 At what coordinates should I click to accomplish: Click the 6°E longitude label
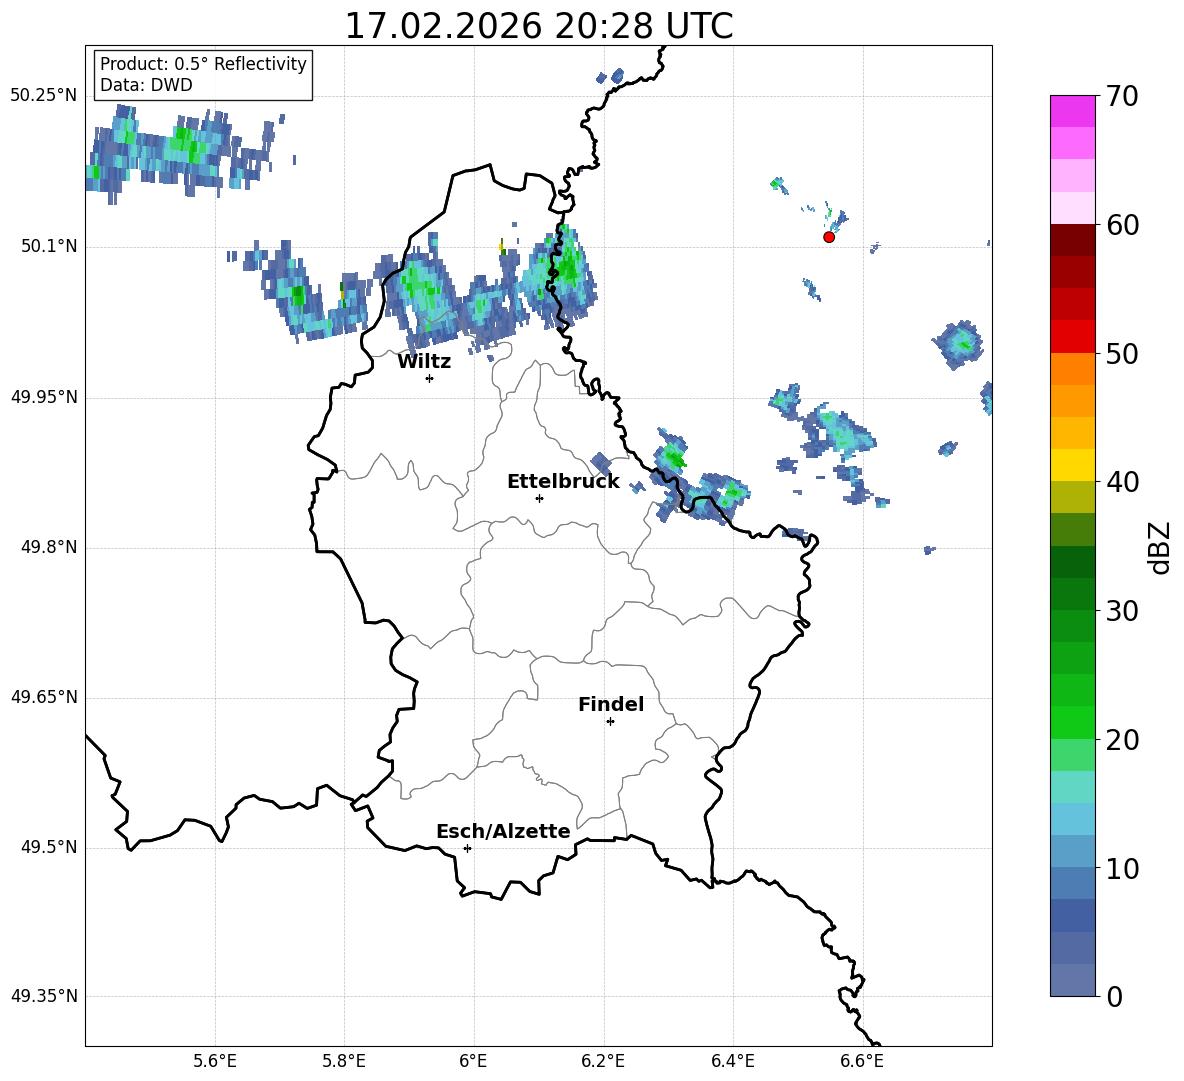473,1061
